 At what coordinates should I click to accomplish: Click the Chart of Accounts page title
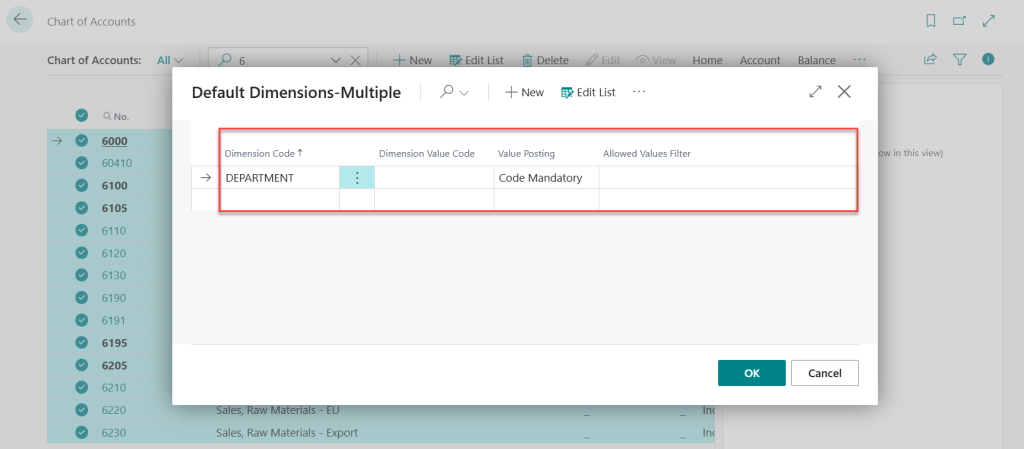click(x=91, y=22)
